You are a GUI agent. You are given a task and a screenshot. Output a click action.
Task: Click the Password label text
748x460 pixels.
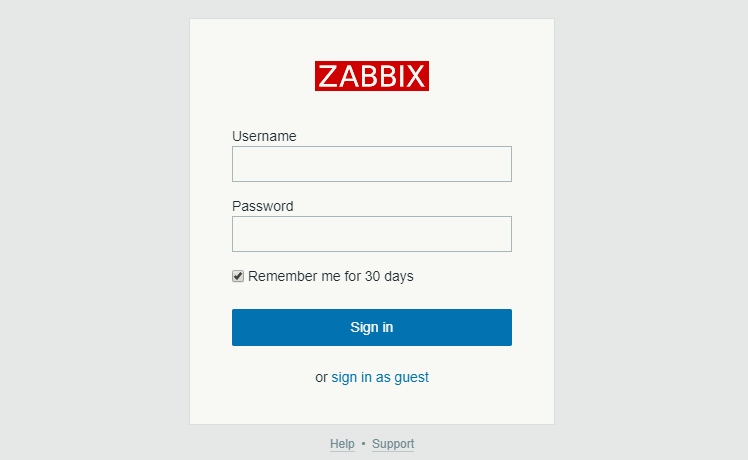(x=263, y=206)
